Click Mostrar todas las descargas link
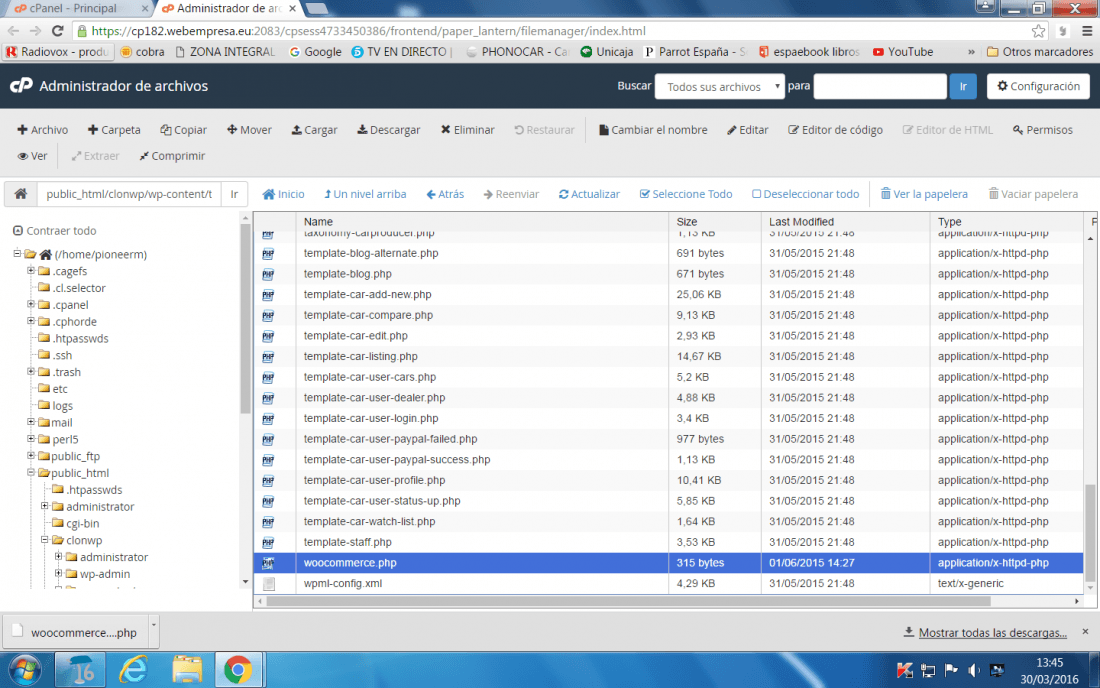 tap(992, 633)
